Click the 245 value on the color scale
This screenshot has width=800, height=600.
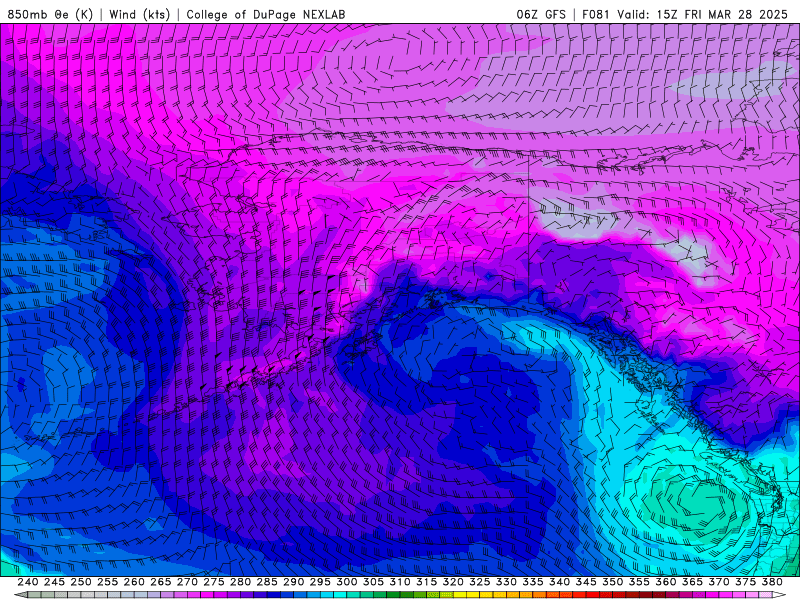(55, 582)
